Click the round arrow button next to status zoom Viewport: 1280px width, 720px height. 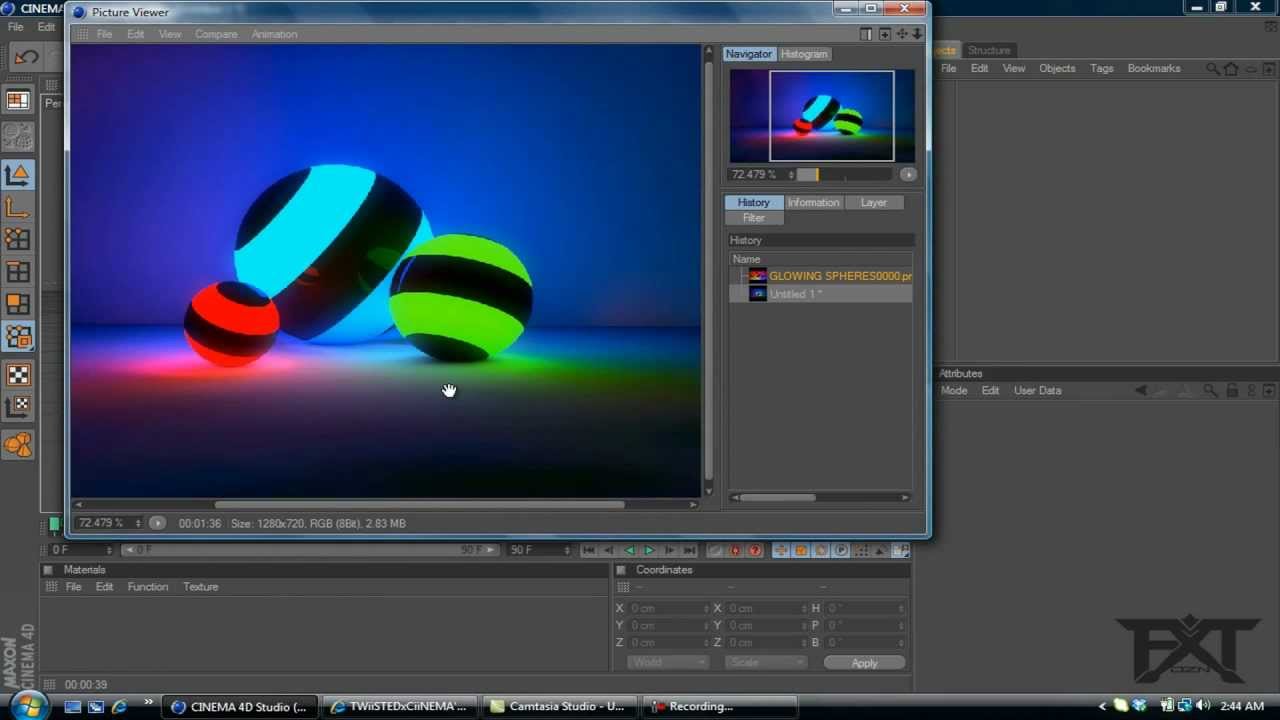pos(157,523)
